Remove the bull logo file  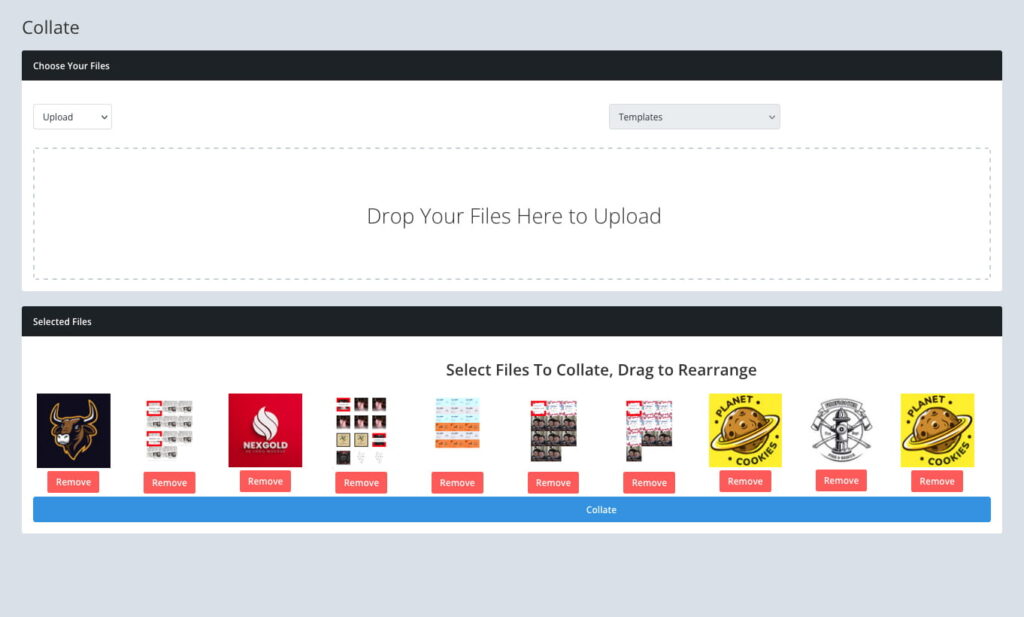coord(73,482)
